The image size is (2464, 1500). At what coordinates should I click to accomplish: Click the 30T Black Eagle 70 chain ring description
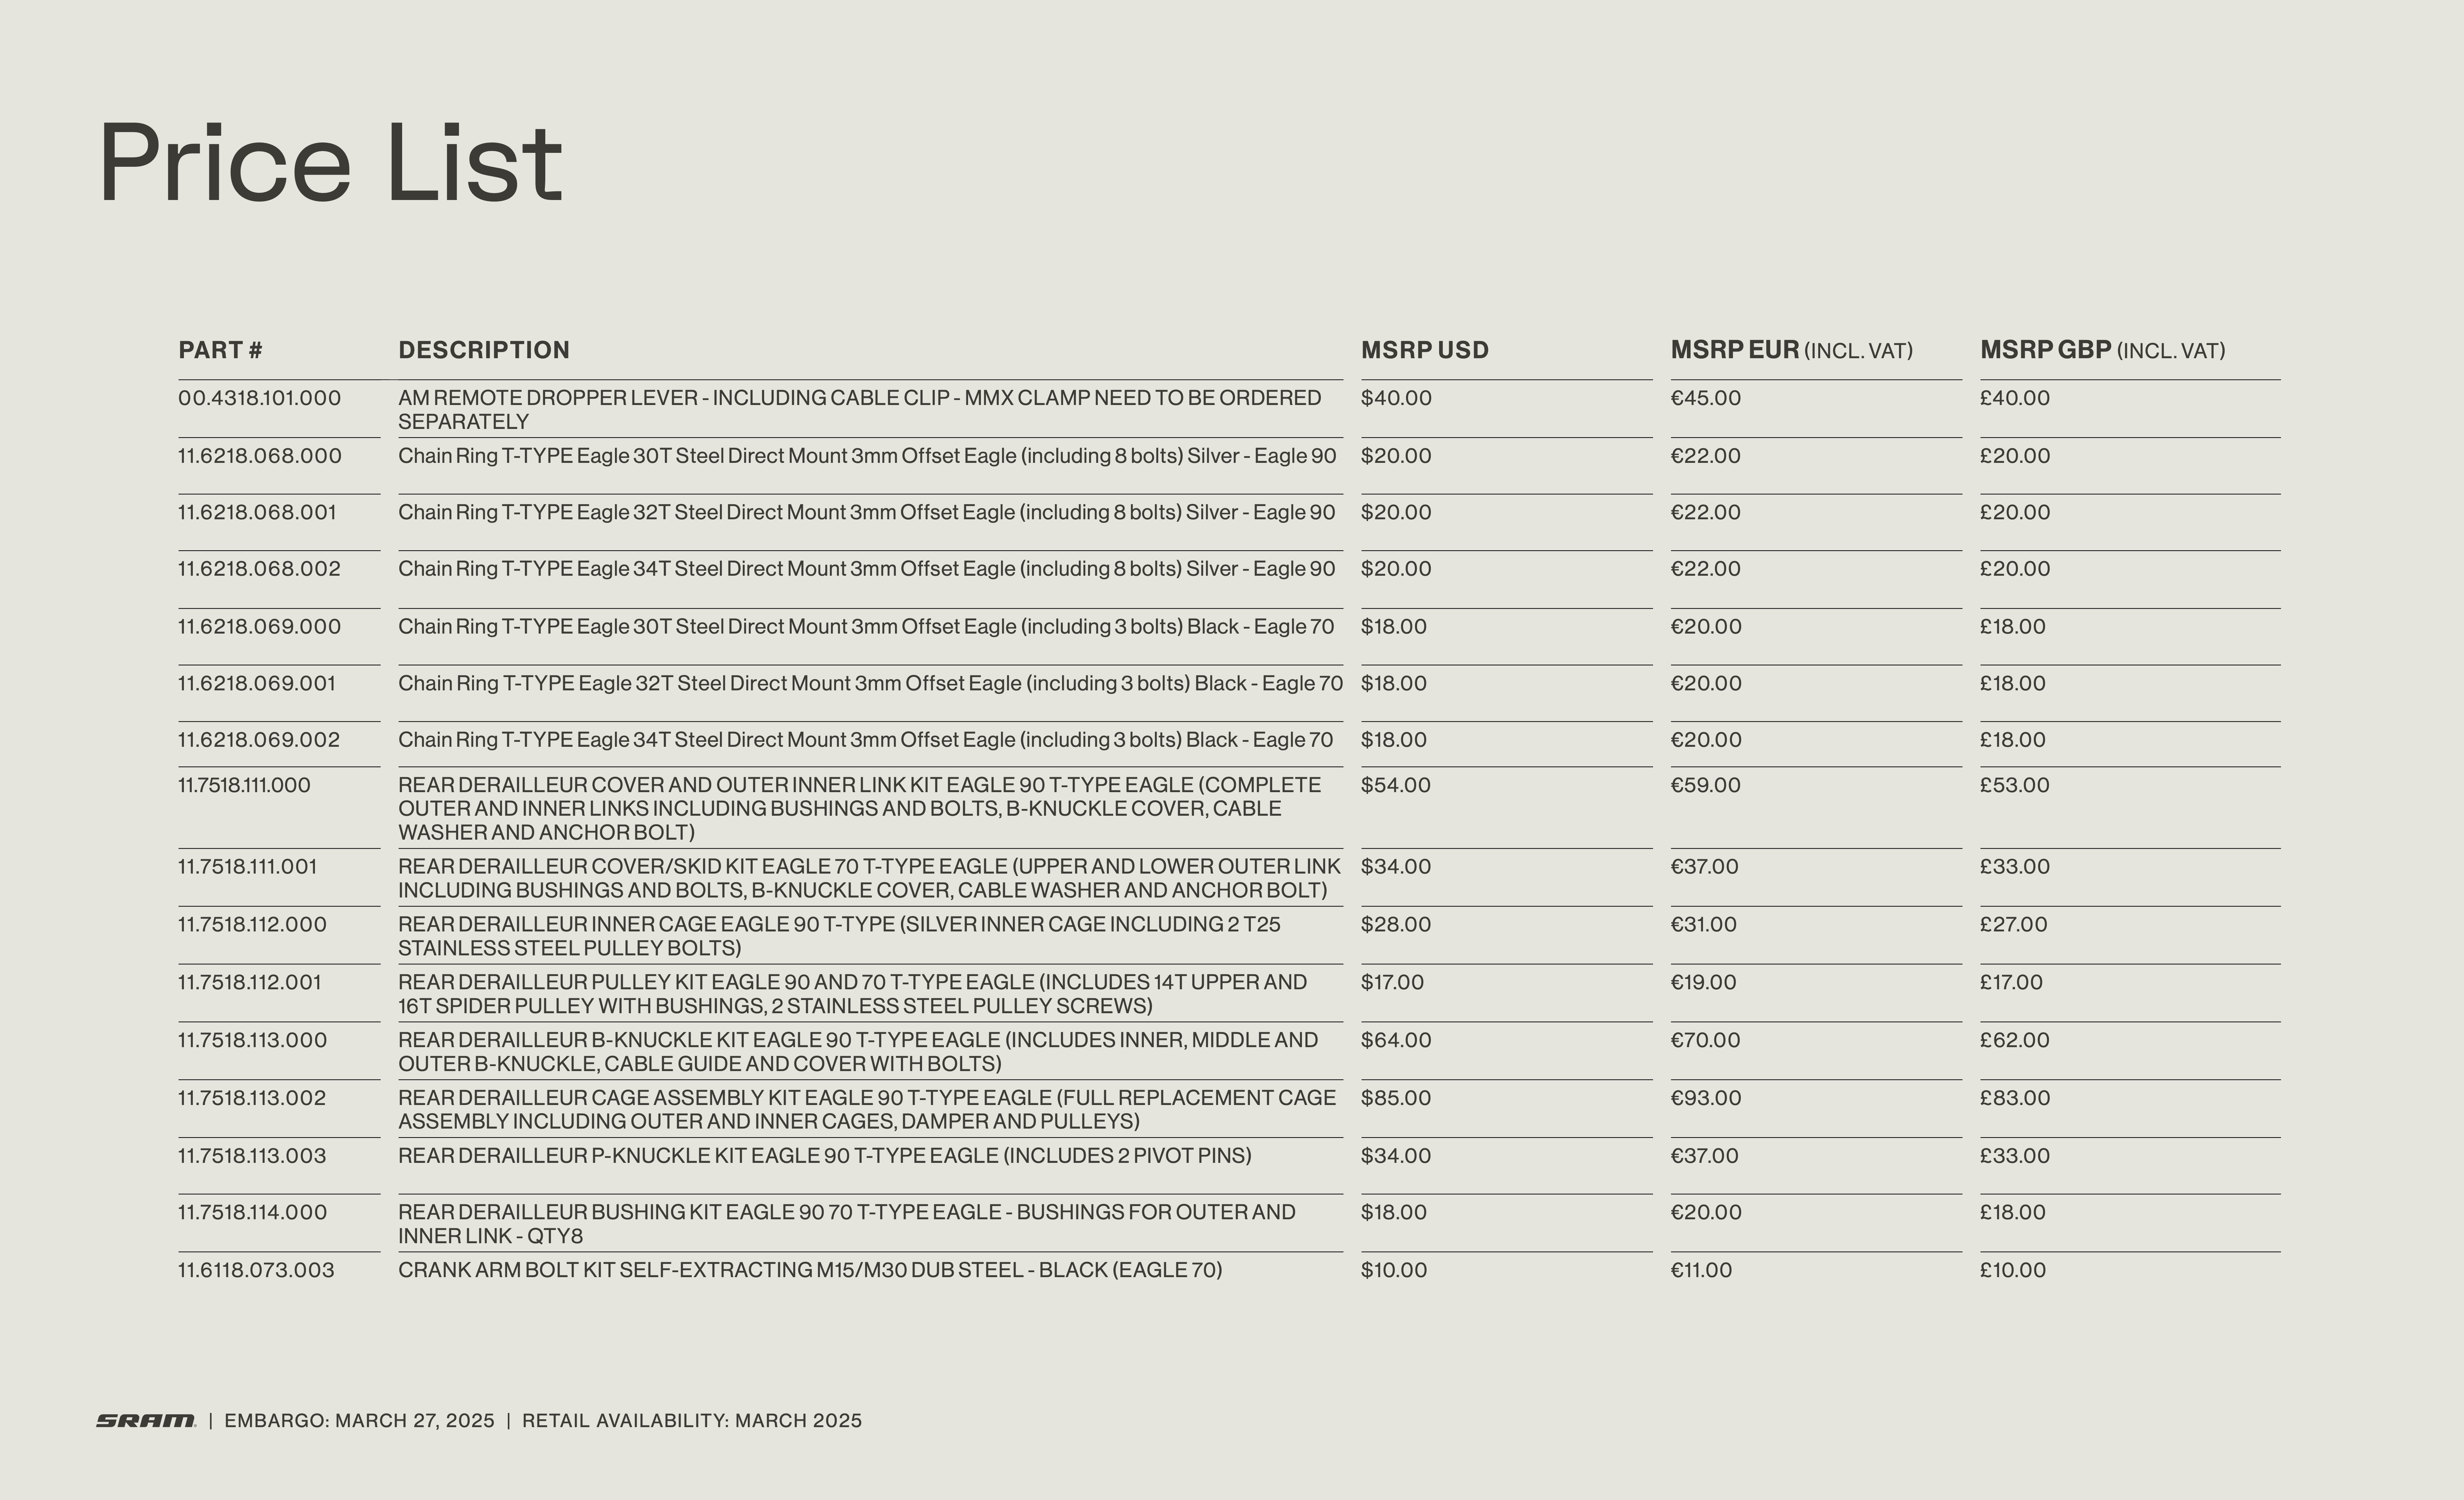(x=866, y=627)
